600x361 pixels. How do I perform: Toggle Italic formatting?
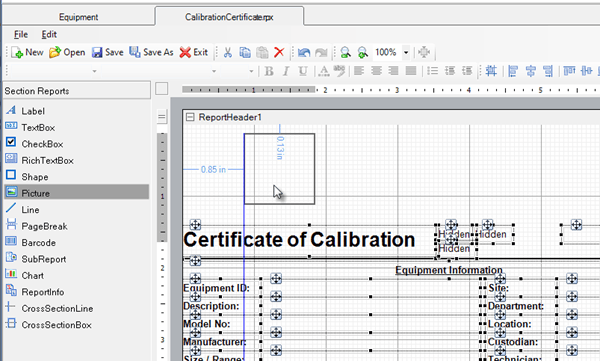286,71
